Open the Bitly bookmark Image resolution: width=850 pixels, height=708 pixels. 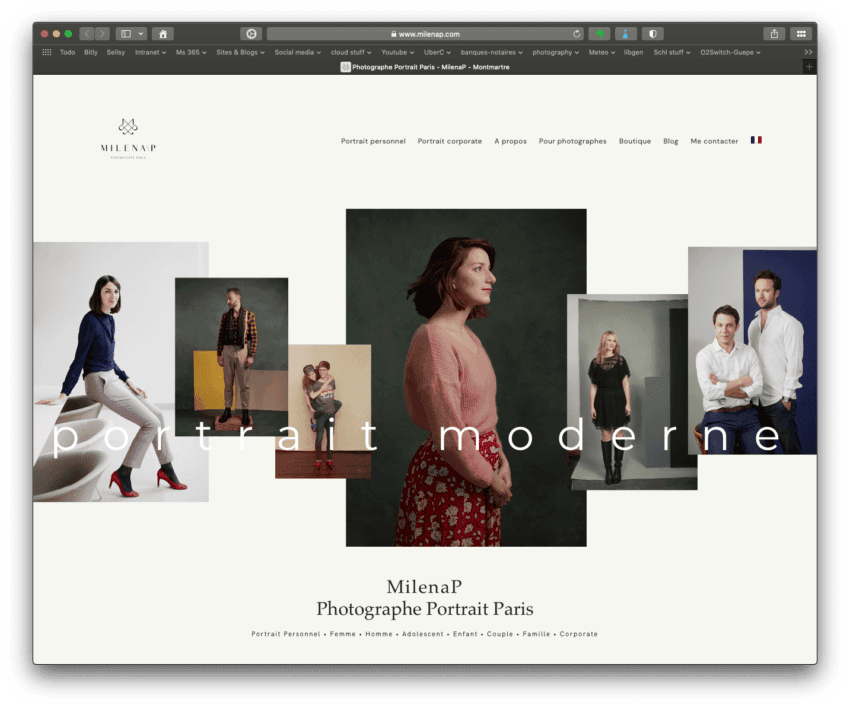(91, 52)
